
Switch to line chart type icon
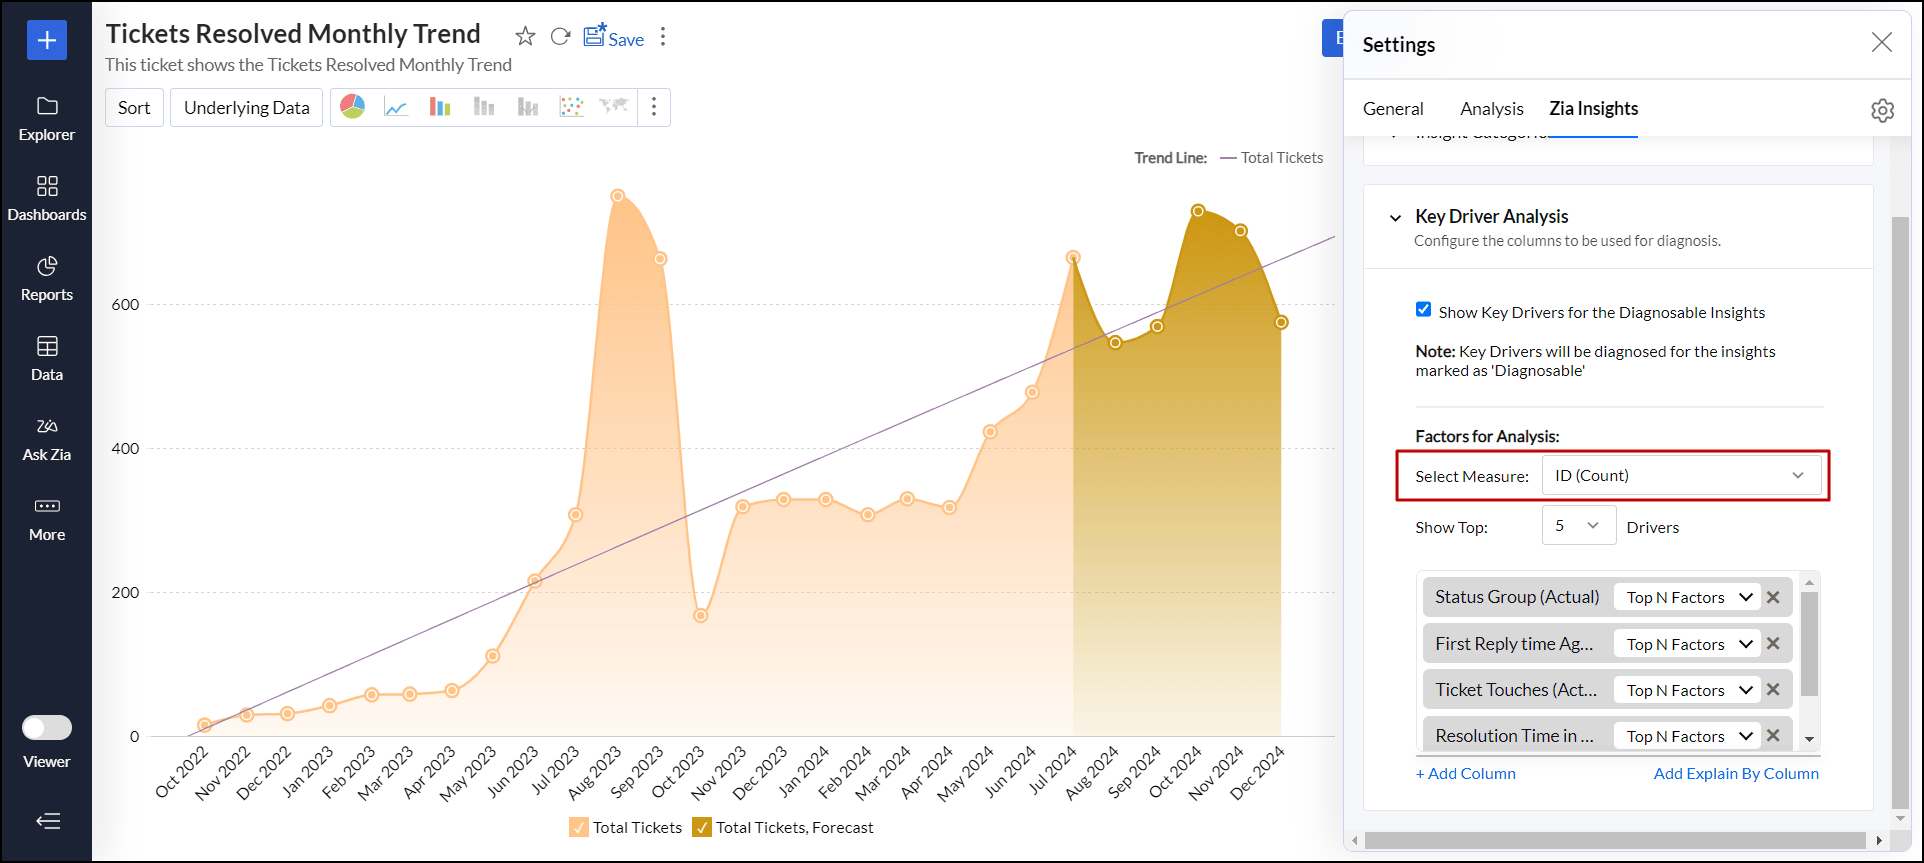coord(396,107)
